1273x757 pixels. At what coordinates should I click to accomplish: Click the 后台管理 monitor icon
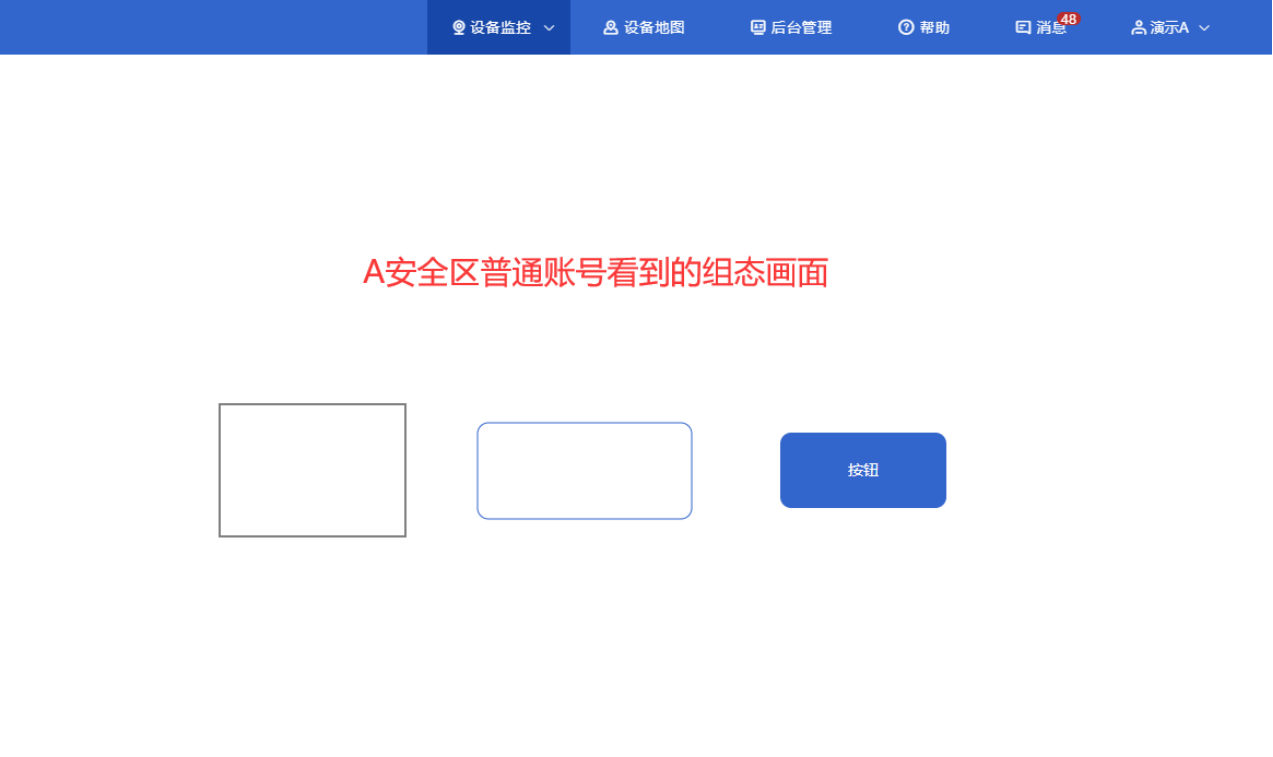click(x=758, y=28)
